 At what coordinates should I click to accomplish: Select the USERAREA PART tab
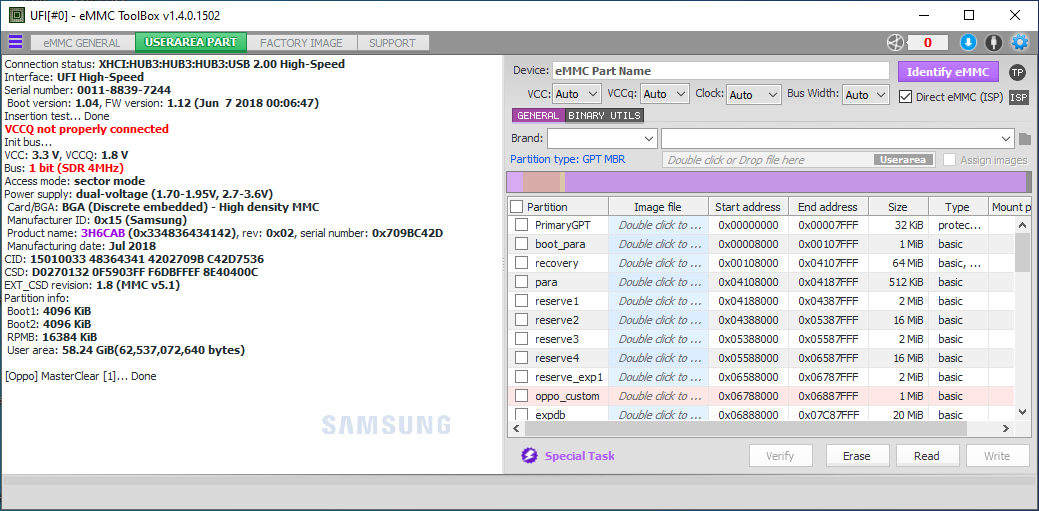click(x=191, y=42)
